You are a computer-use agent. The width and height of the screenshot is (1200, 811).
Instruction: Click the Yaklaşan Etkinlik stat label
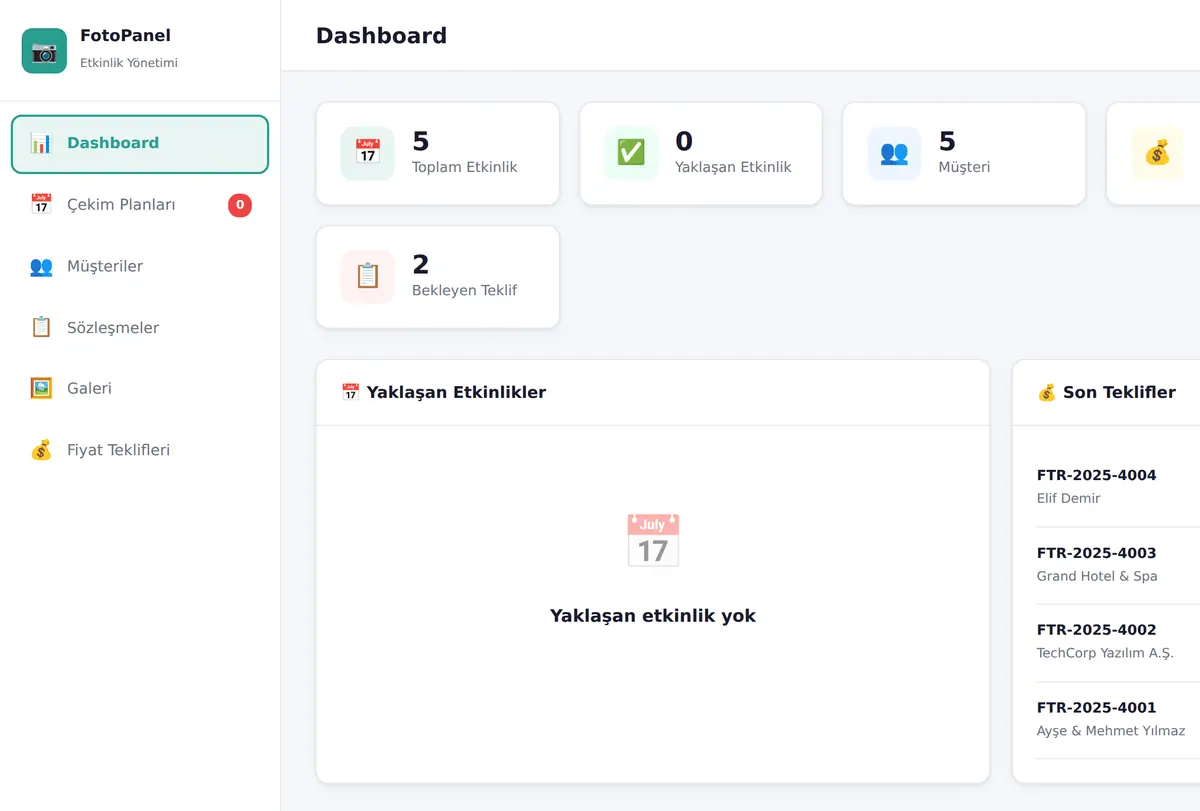pyautogui.click(x=733, y=167)
